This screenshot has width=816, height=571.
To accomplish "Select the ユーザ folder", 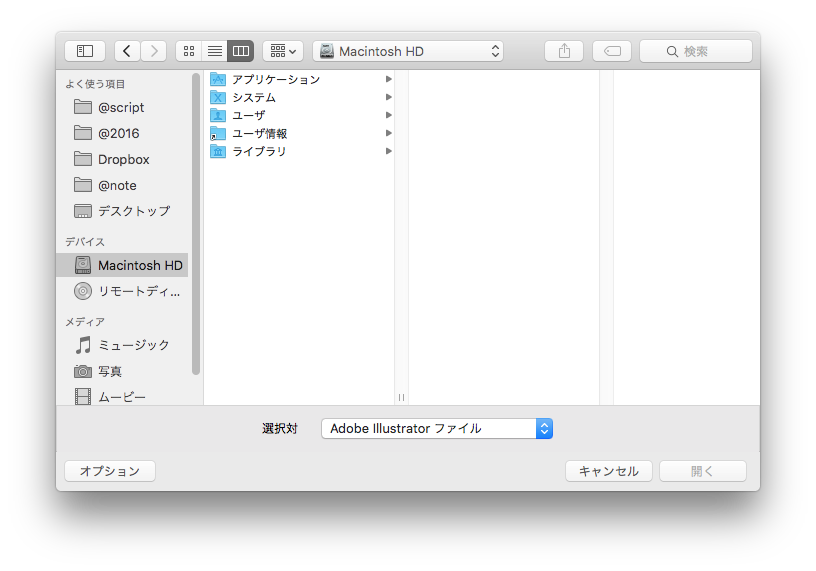I will (x=299, y=115).
